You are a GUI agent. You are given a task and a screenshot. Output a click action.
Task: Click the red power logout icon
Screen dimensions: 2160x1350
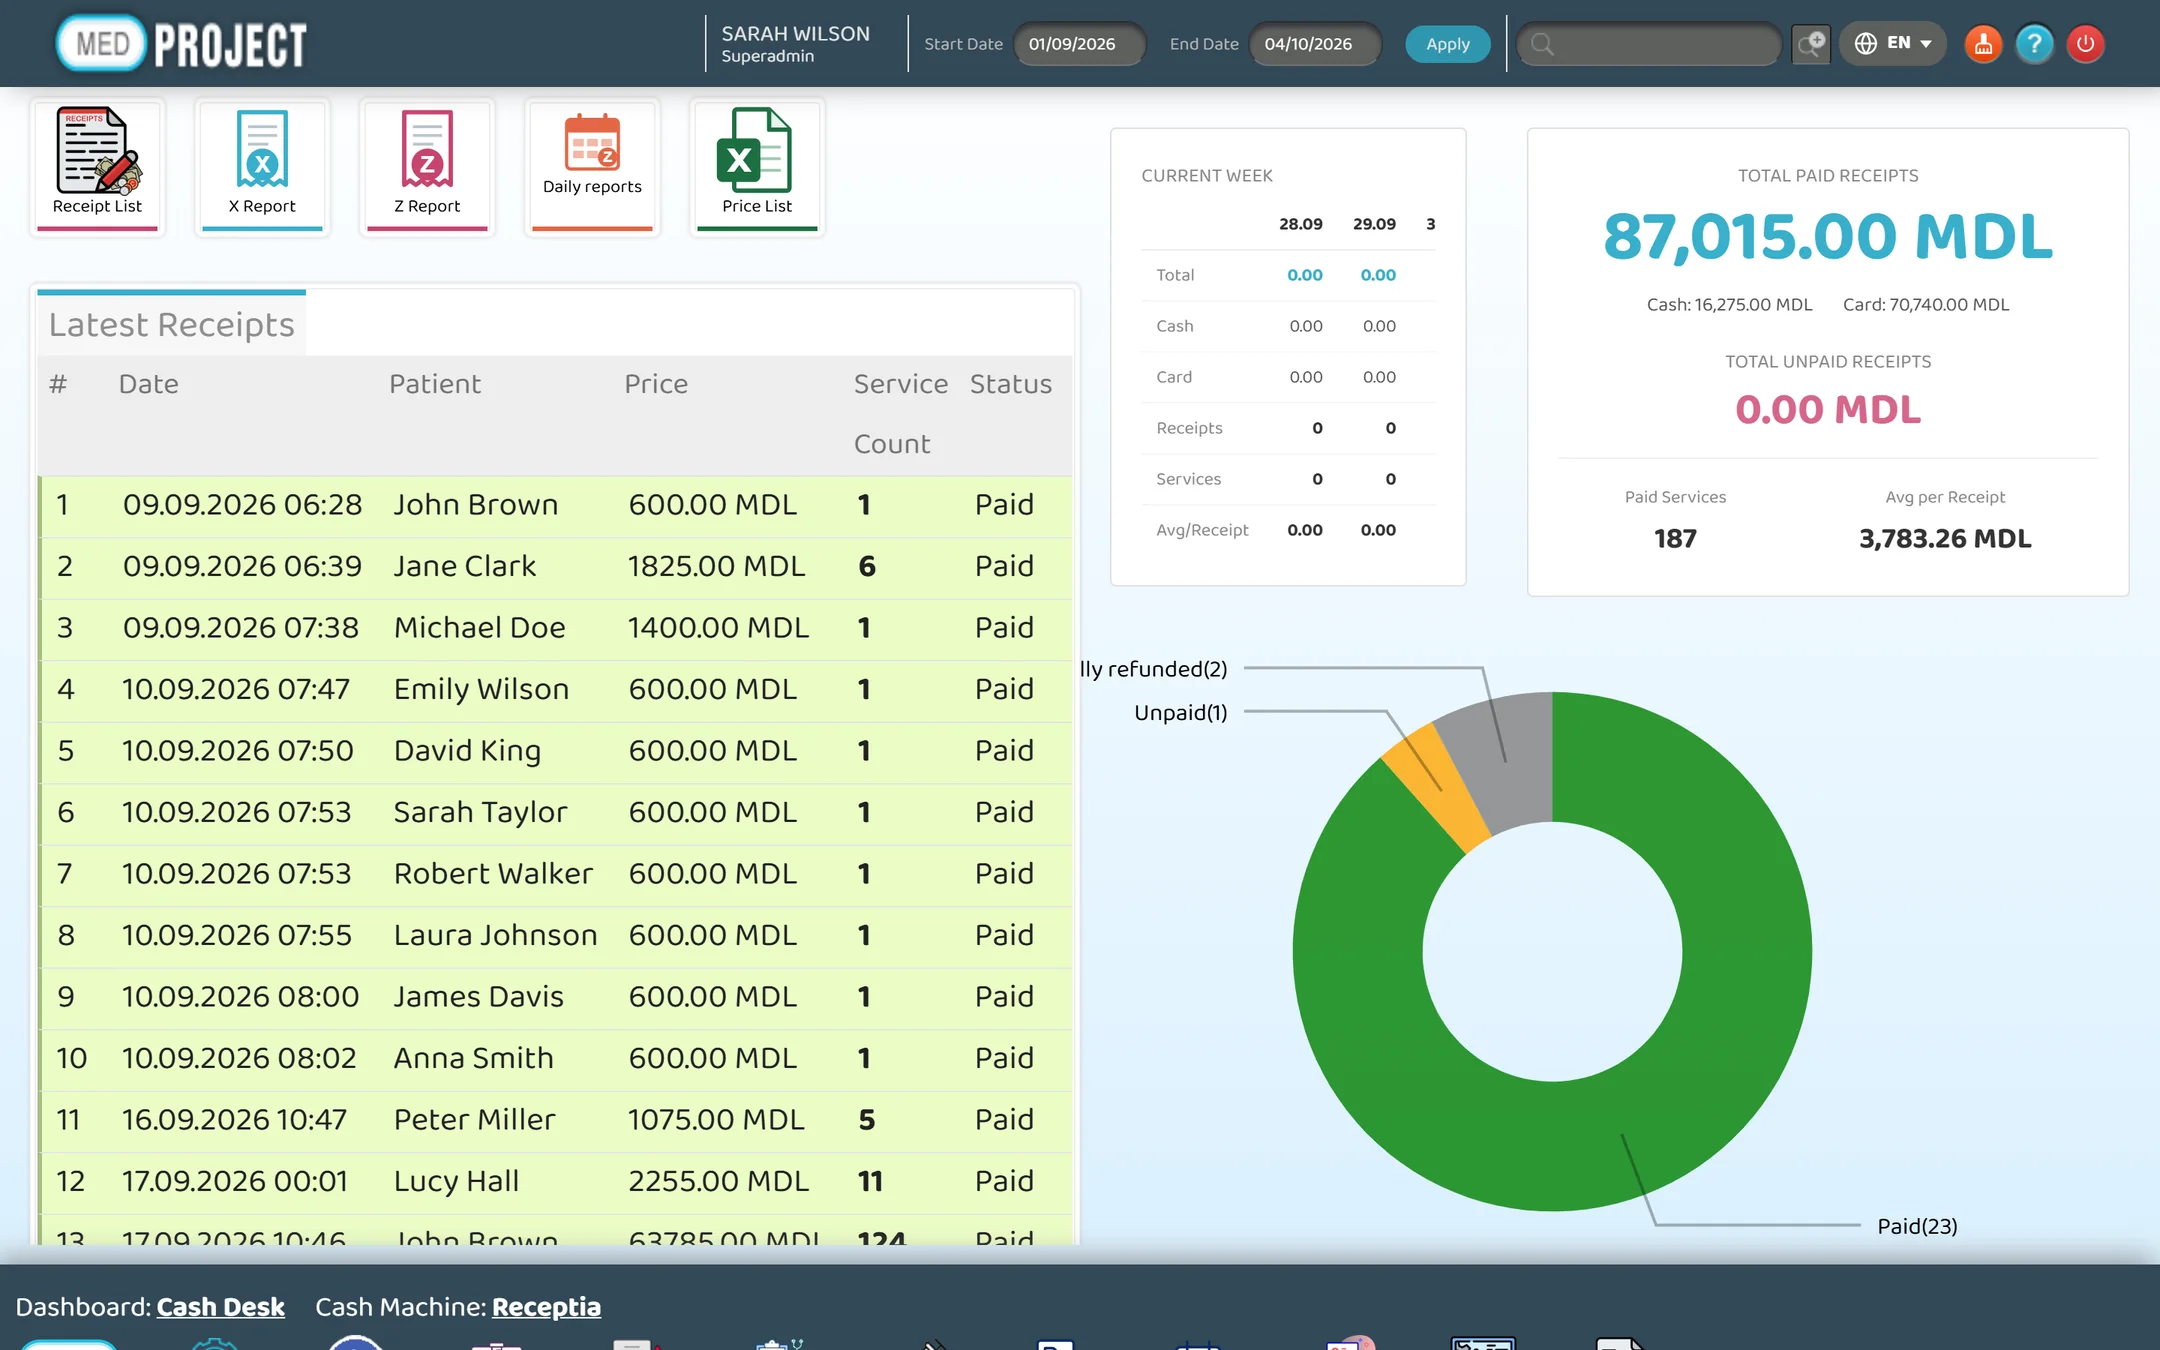[2086, 44]
